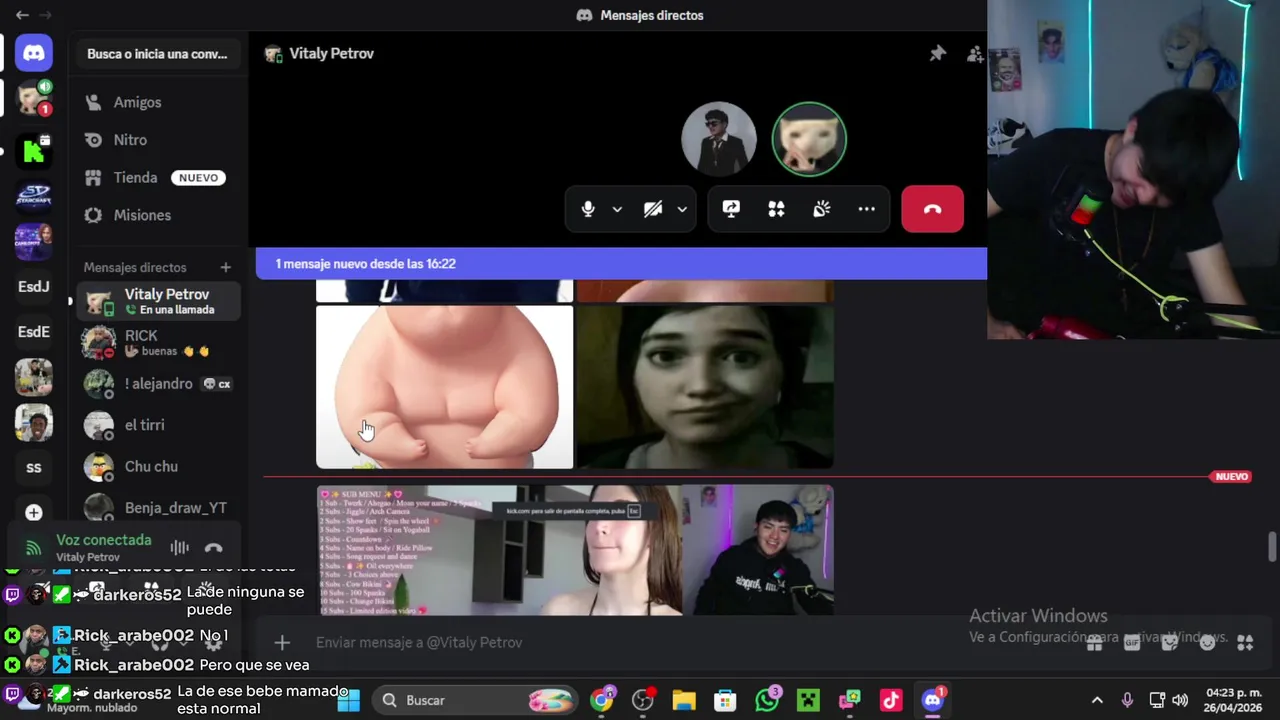Open Vitaly Petrov direct message
Screen dimensions: 1280x720
pyautogui.click(x=158, y=301)
